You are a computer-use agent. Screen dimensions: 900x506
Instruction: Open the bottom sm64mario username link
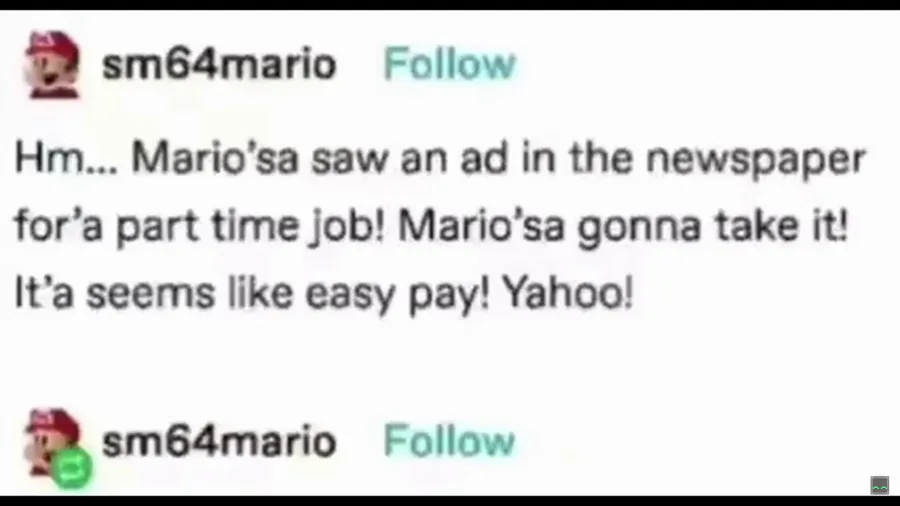click(x=219, y=441)
